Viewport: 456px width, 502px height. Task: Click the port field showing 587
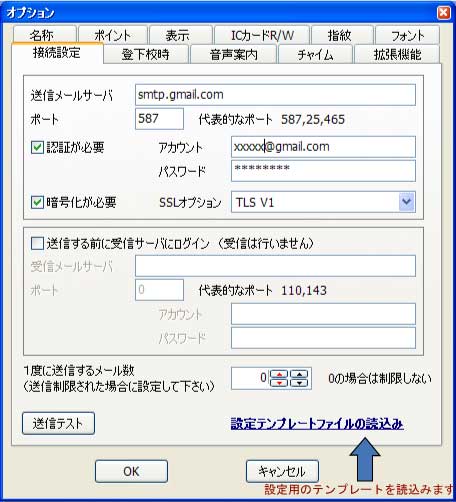click(159, 119)
